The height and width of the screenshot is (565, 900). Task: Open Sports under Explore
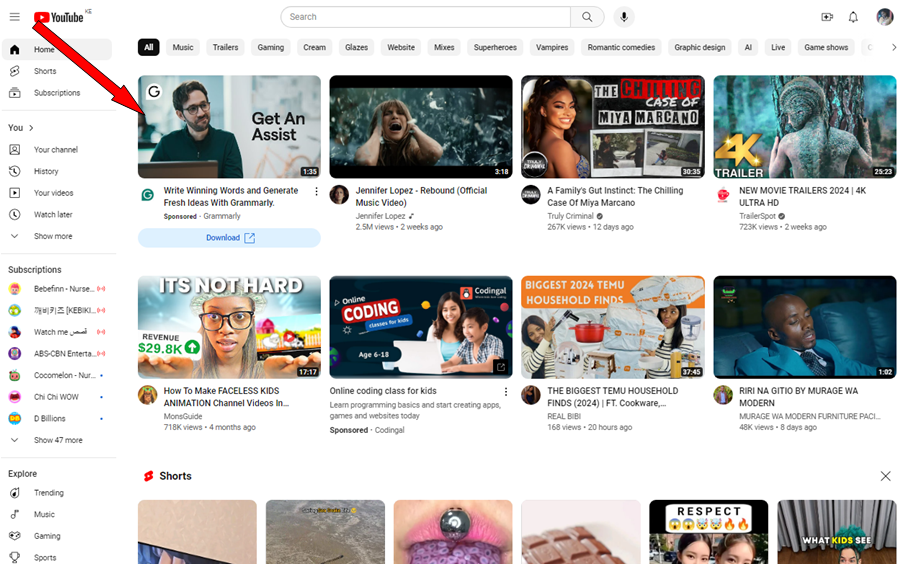point(57,558)
